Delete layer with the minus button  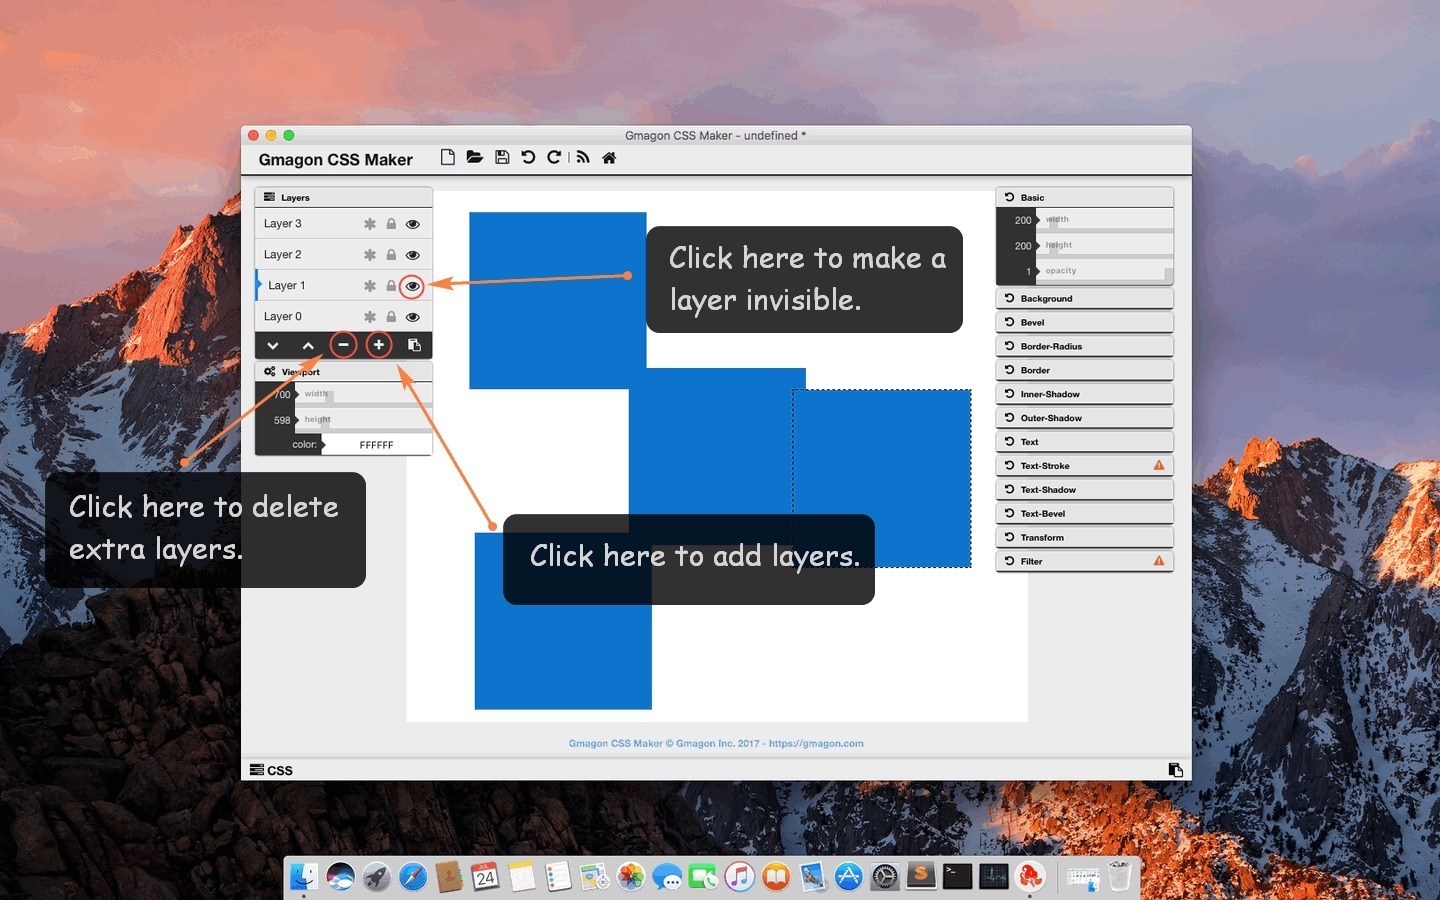click(343, 345)
